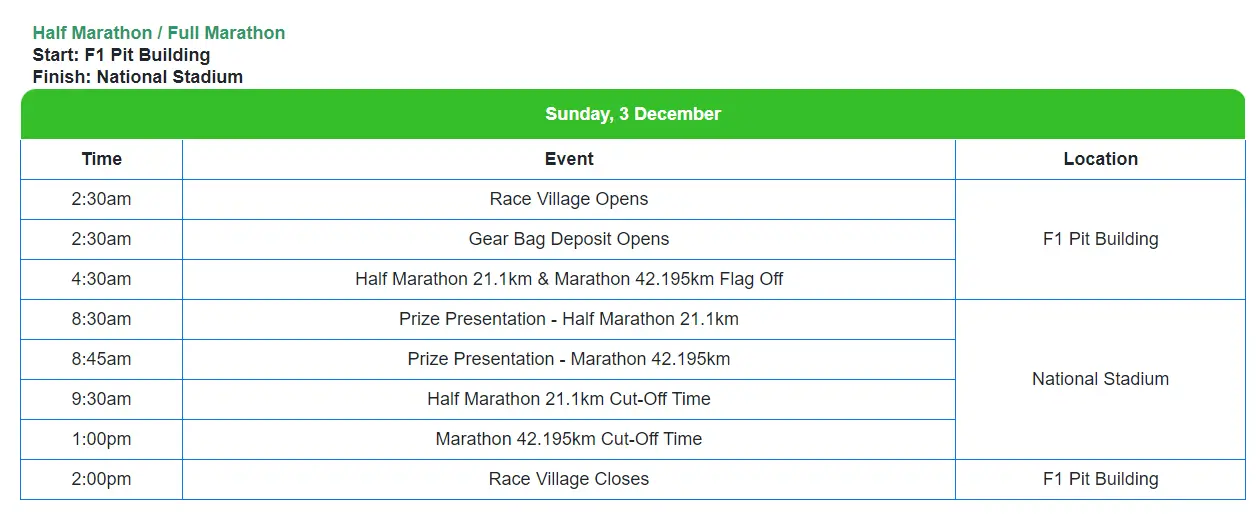Viewport: 1256px width, 514px height.
Task: Click the F1 Pit Building cell beside Race Village Closes
Action: click(1101, 479)
